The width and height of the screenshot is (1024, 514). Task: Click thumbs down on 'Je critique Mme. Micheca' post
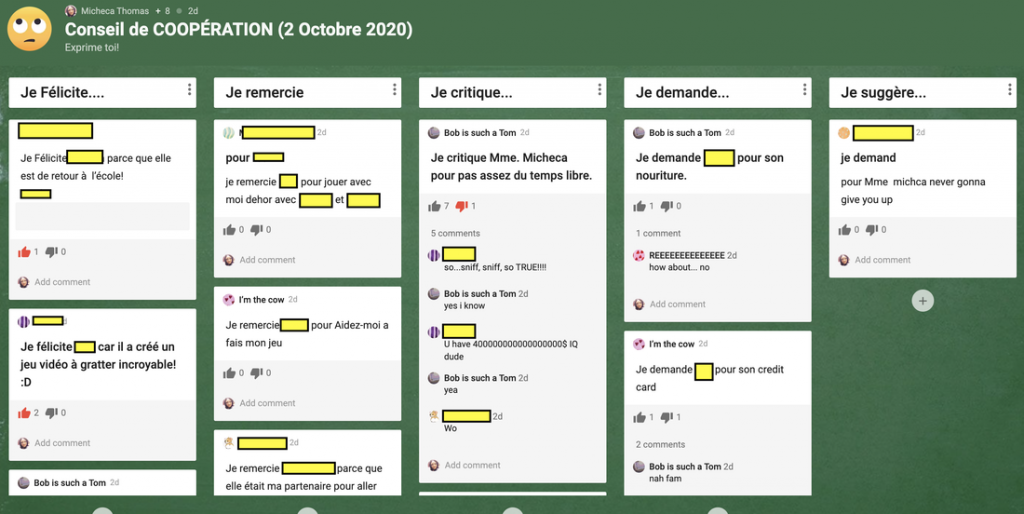(x=462, y=206)
